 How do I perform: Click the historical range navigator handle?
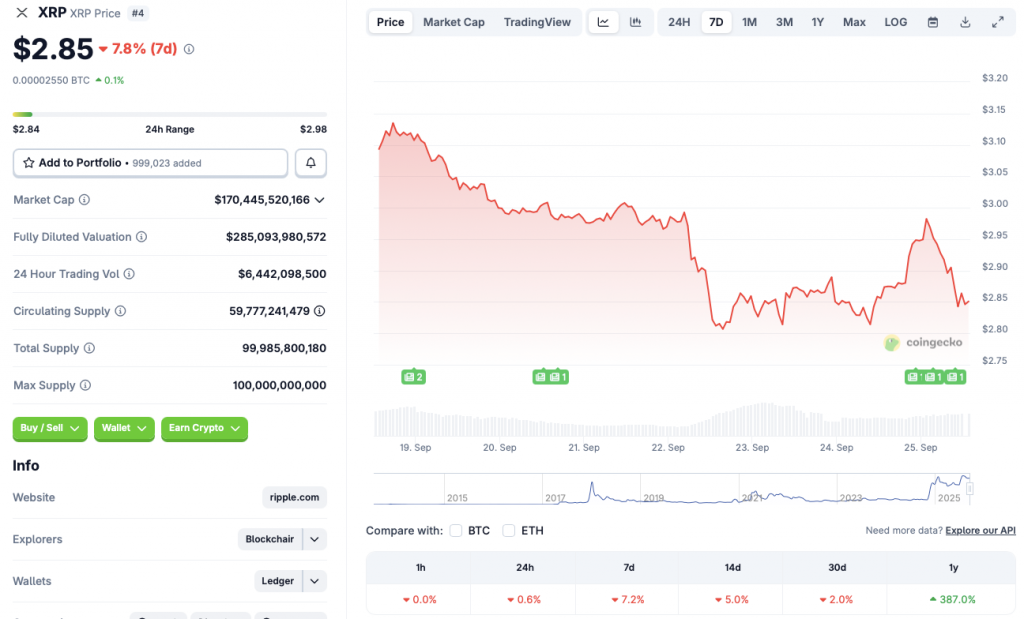click(x=969, y=489)
